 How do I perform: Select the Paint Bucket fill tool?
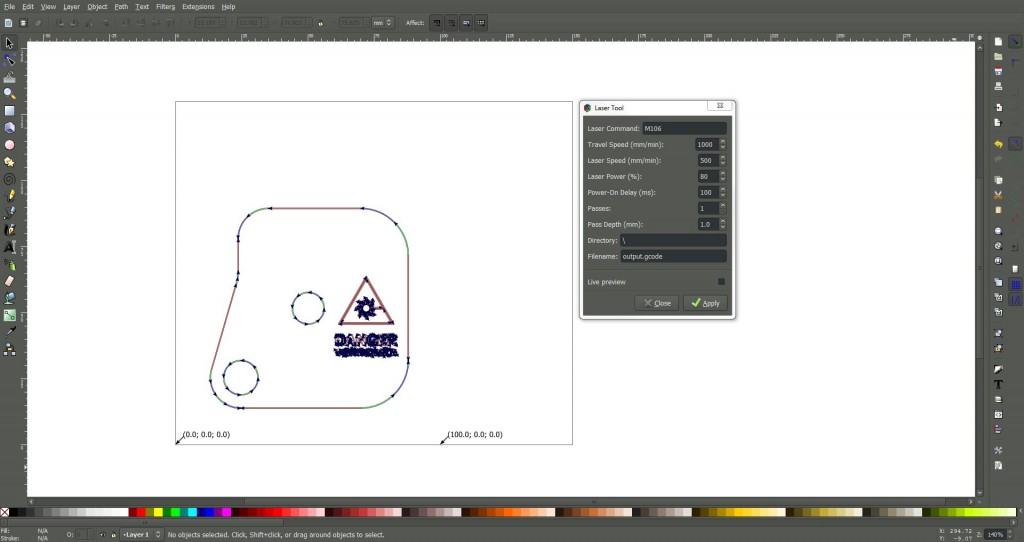9,298
